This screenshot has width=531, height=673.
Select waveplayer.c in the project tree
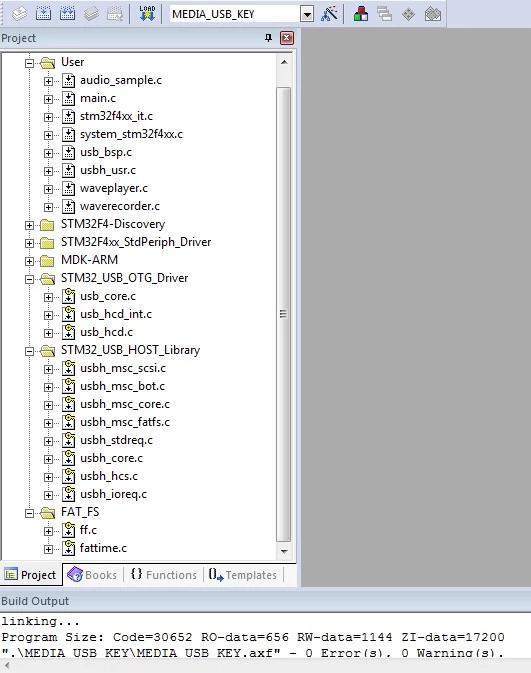[x=114, y=188]
